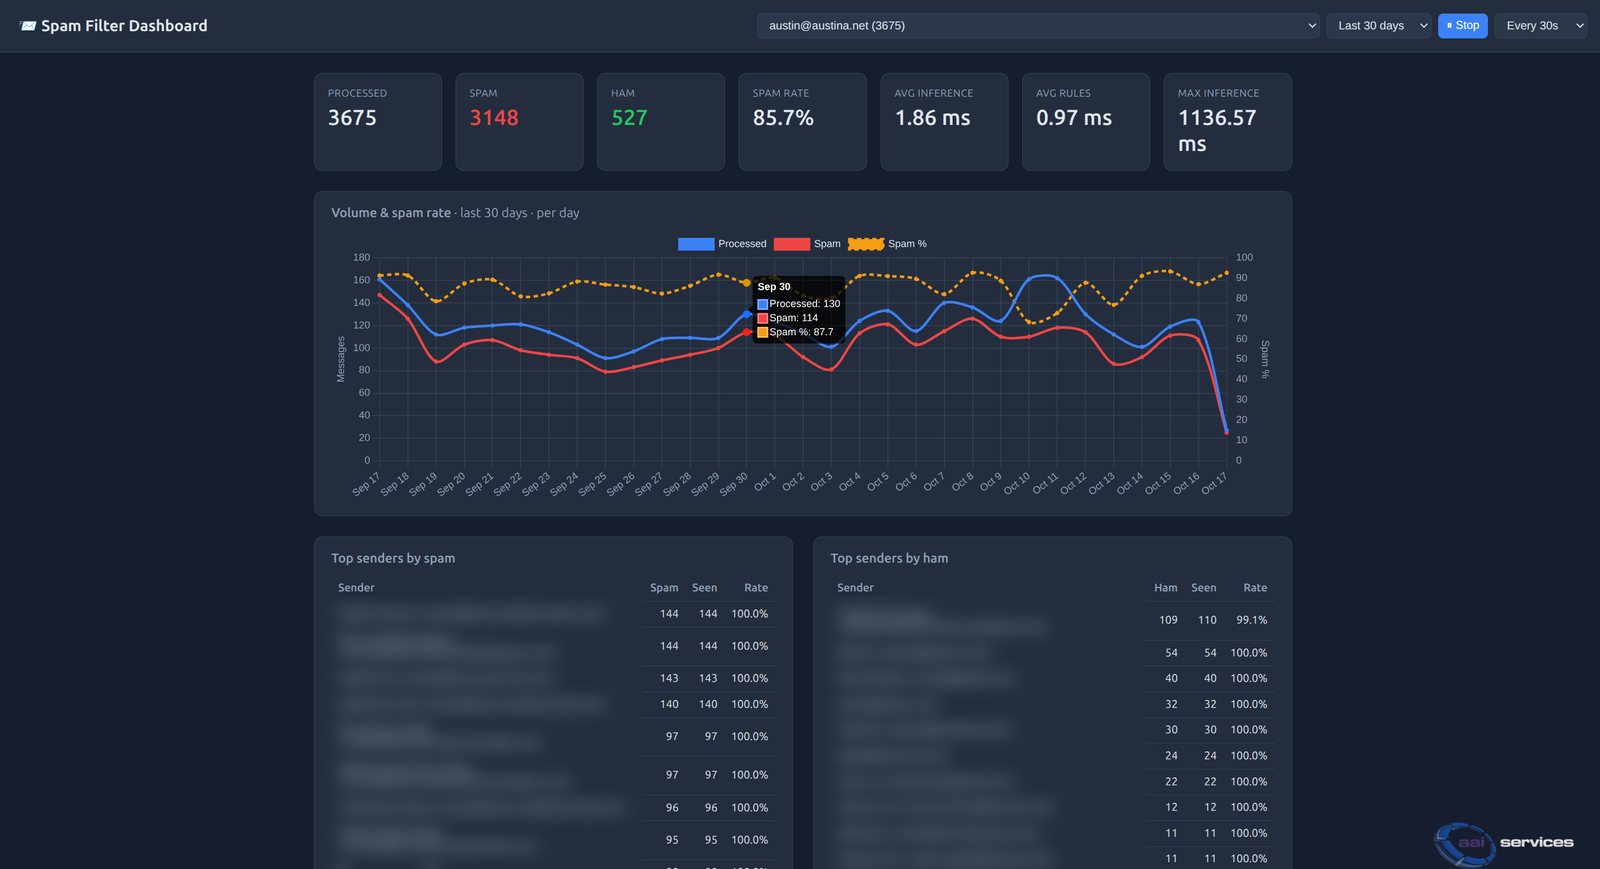Click the Avg Inference 1.86 ms value
Image resolution: width=1600 pixels, height=869 pixels.
[932, 118]
